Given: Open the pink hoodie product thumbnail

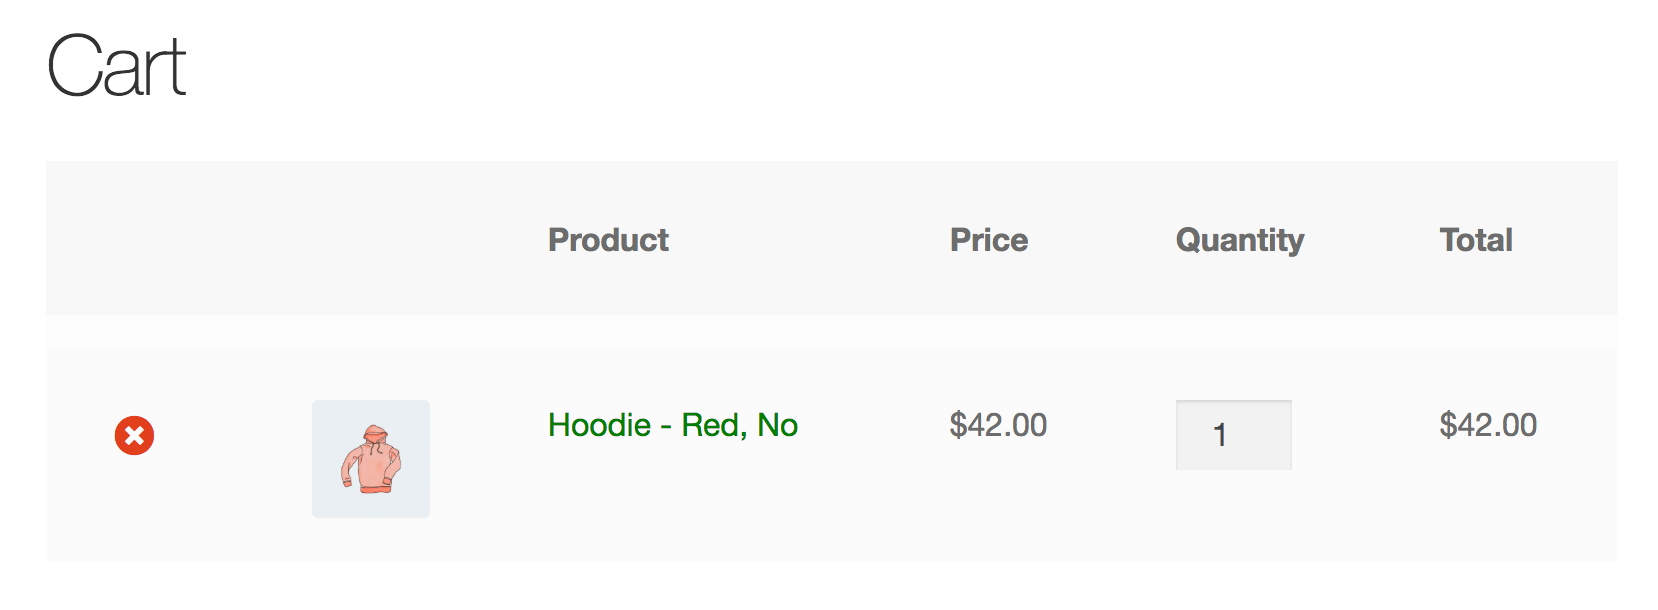Looking at the screenshot, I should [x=371, y=459].
